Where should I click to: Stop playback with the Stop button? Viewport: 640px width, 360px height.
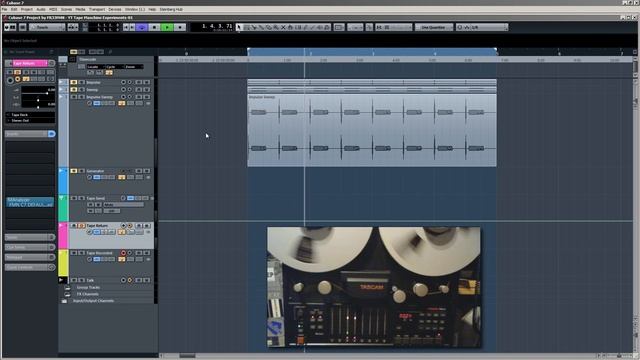click(154, 27)
